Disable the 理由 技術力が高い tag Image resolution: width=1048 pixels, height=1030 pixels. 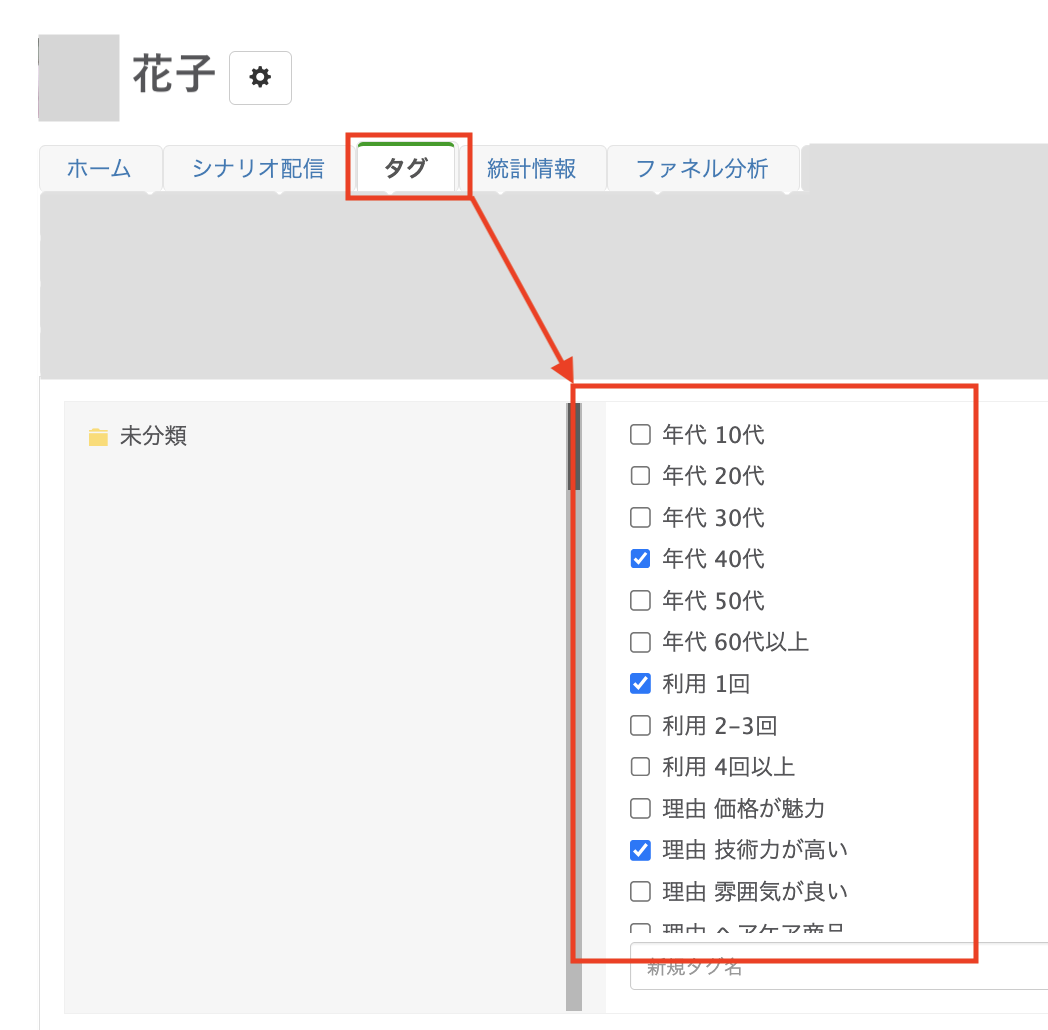click(x=640, y=850)
